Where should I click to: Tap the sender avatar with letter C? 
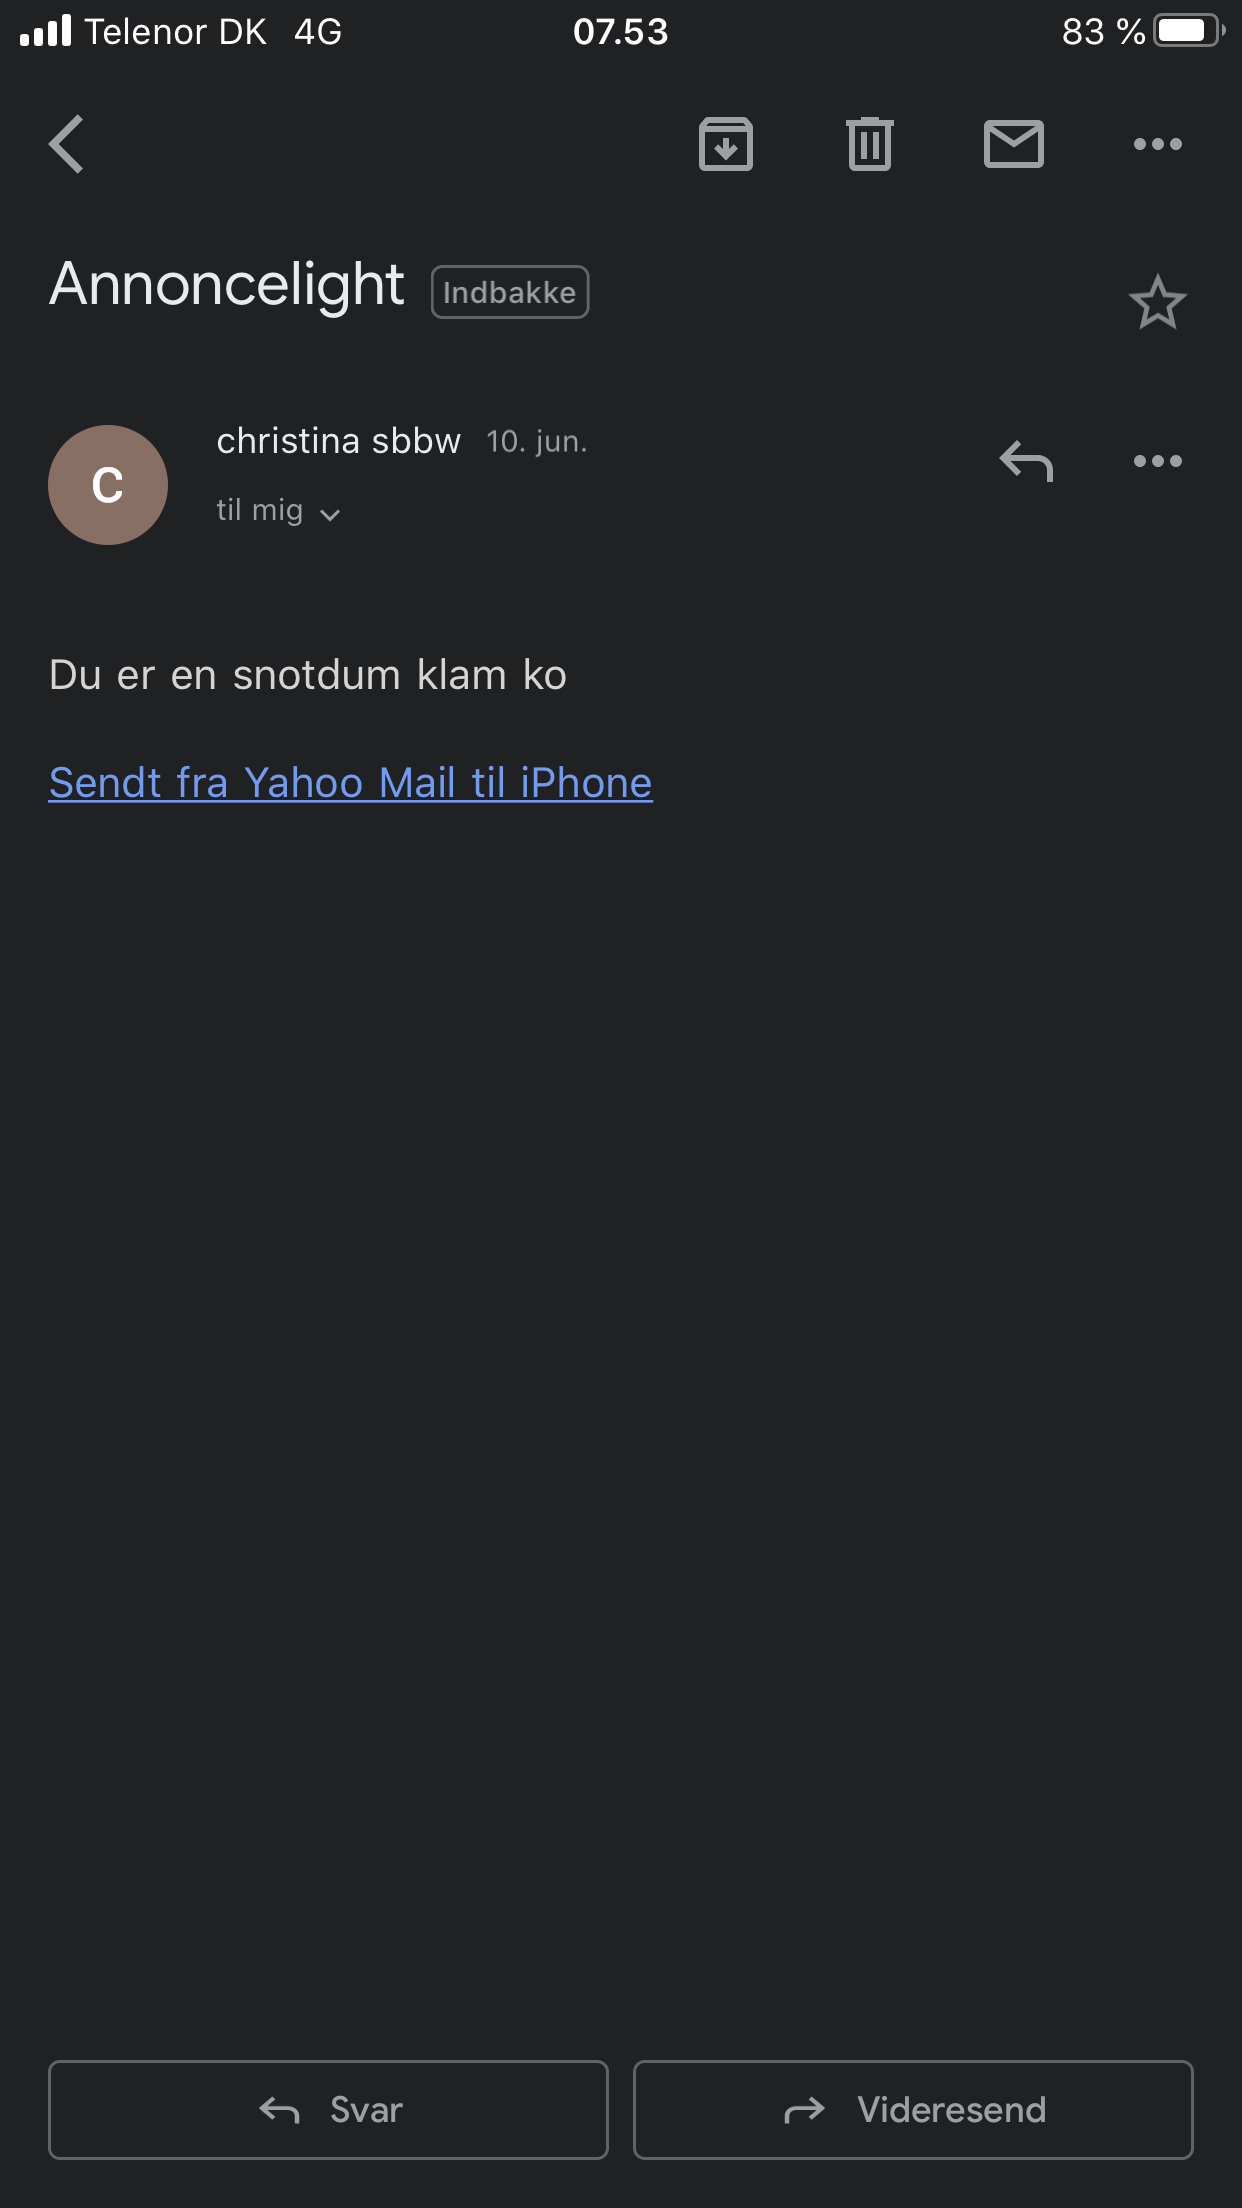click(108, 485)
